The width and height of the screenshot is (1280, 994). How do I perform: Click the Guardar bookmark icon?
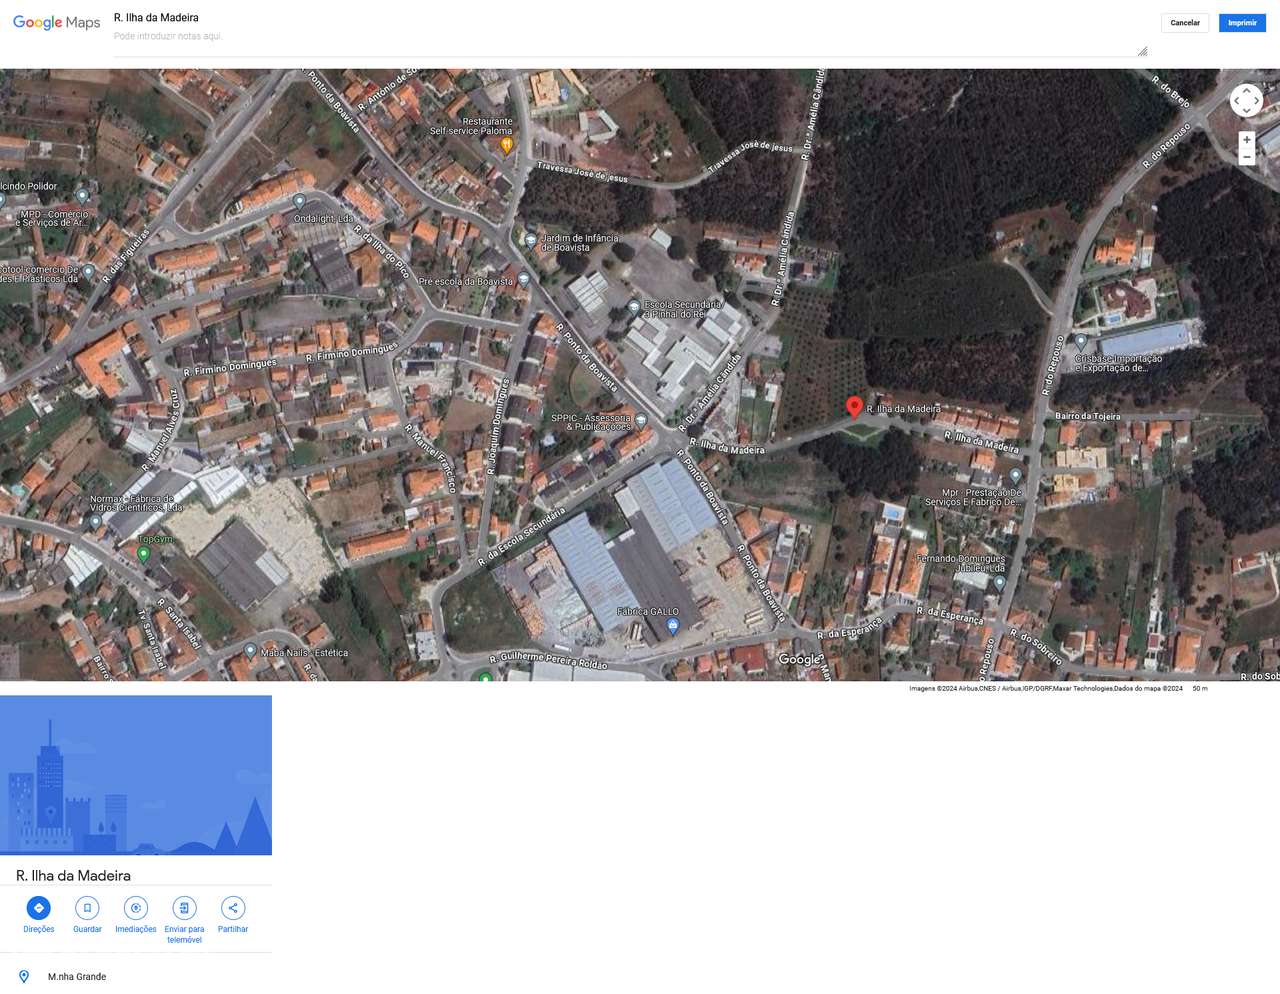coord(86,908)
